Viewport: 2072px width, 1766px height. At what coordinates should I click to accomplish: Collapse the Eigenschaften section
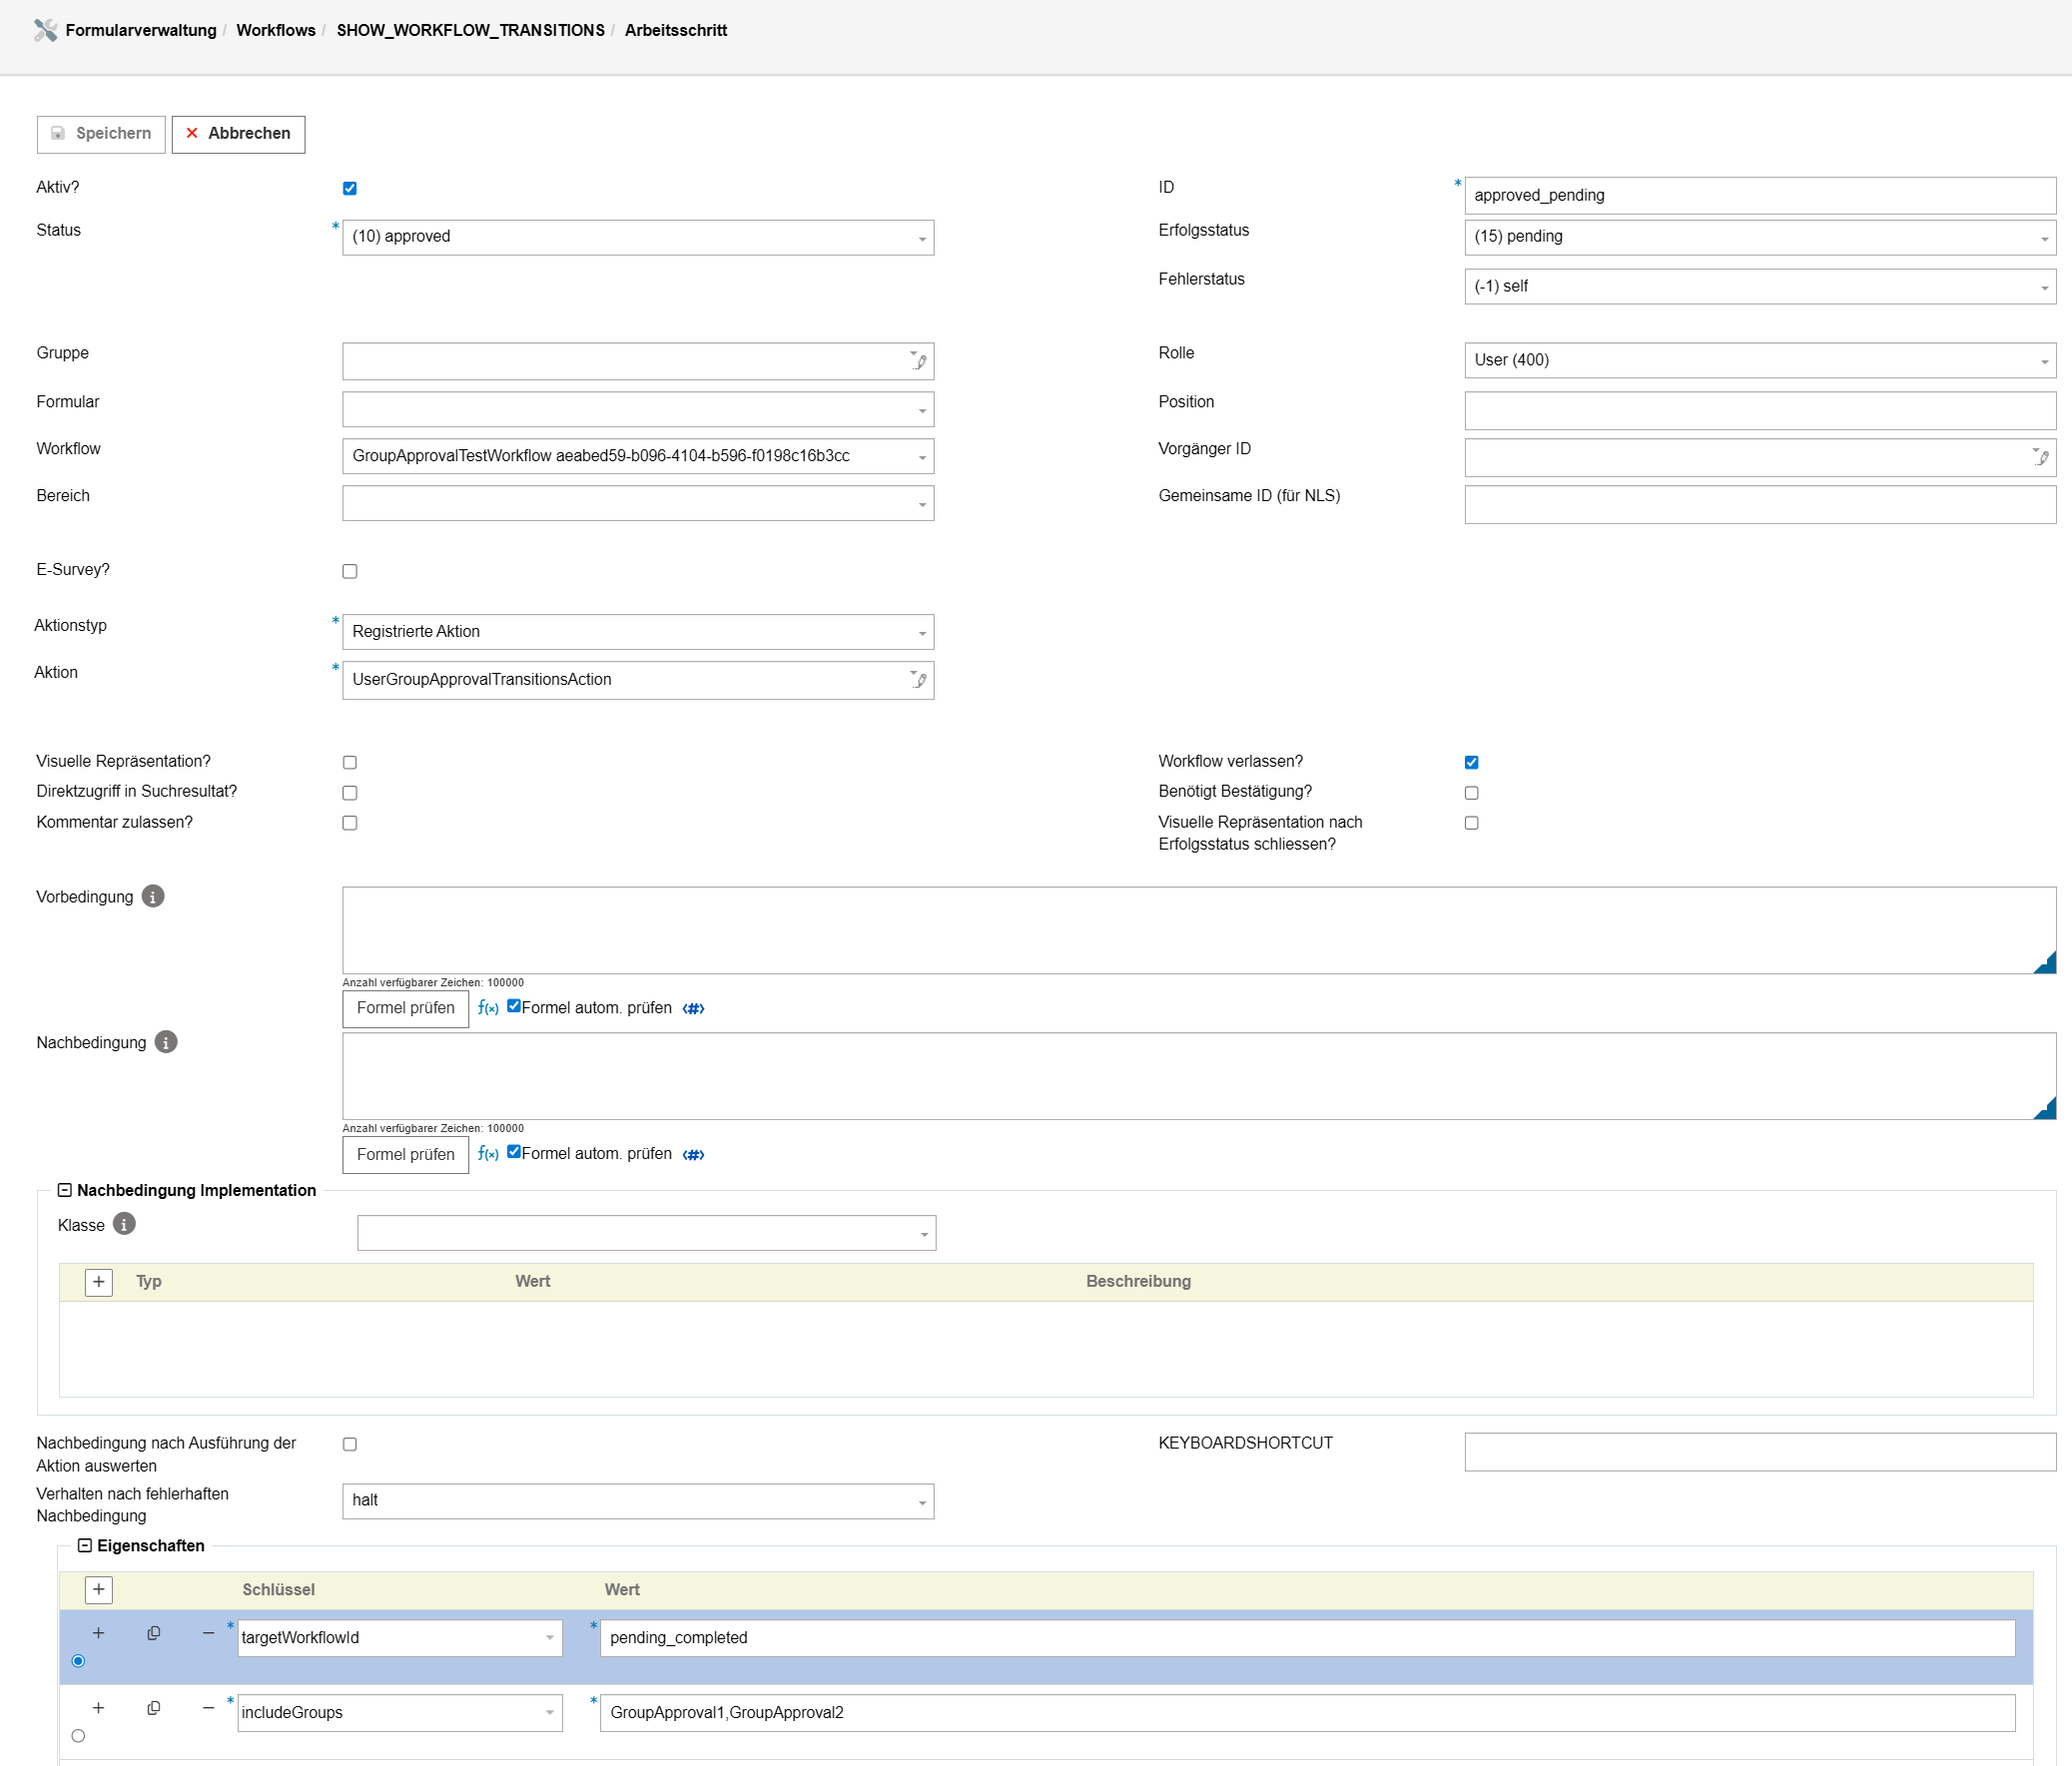[x=85, y=1545]
